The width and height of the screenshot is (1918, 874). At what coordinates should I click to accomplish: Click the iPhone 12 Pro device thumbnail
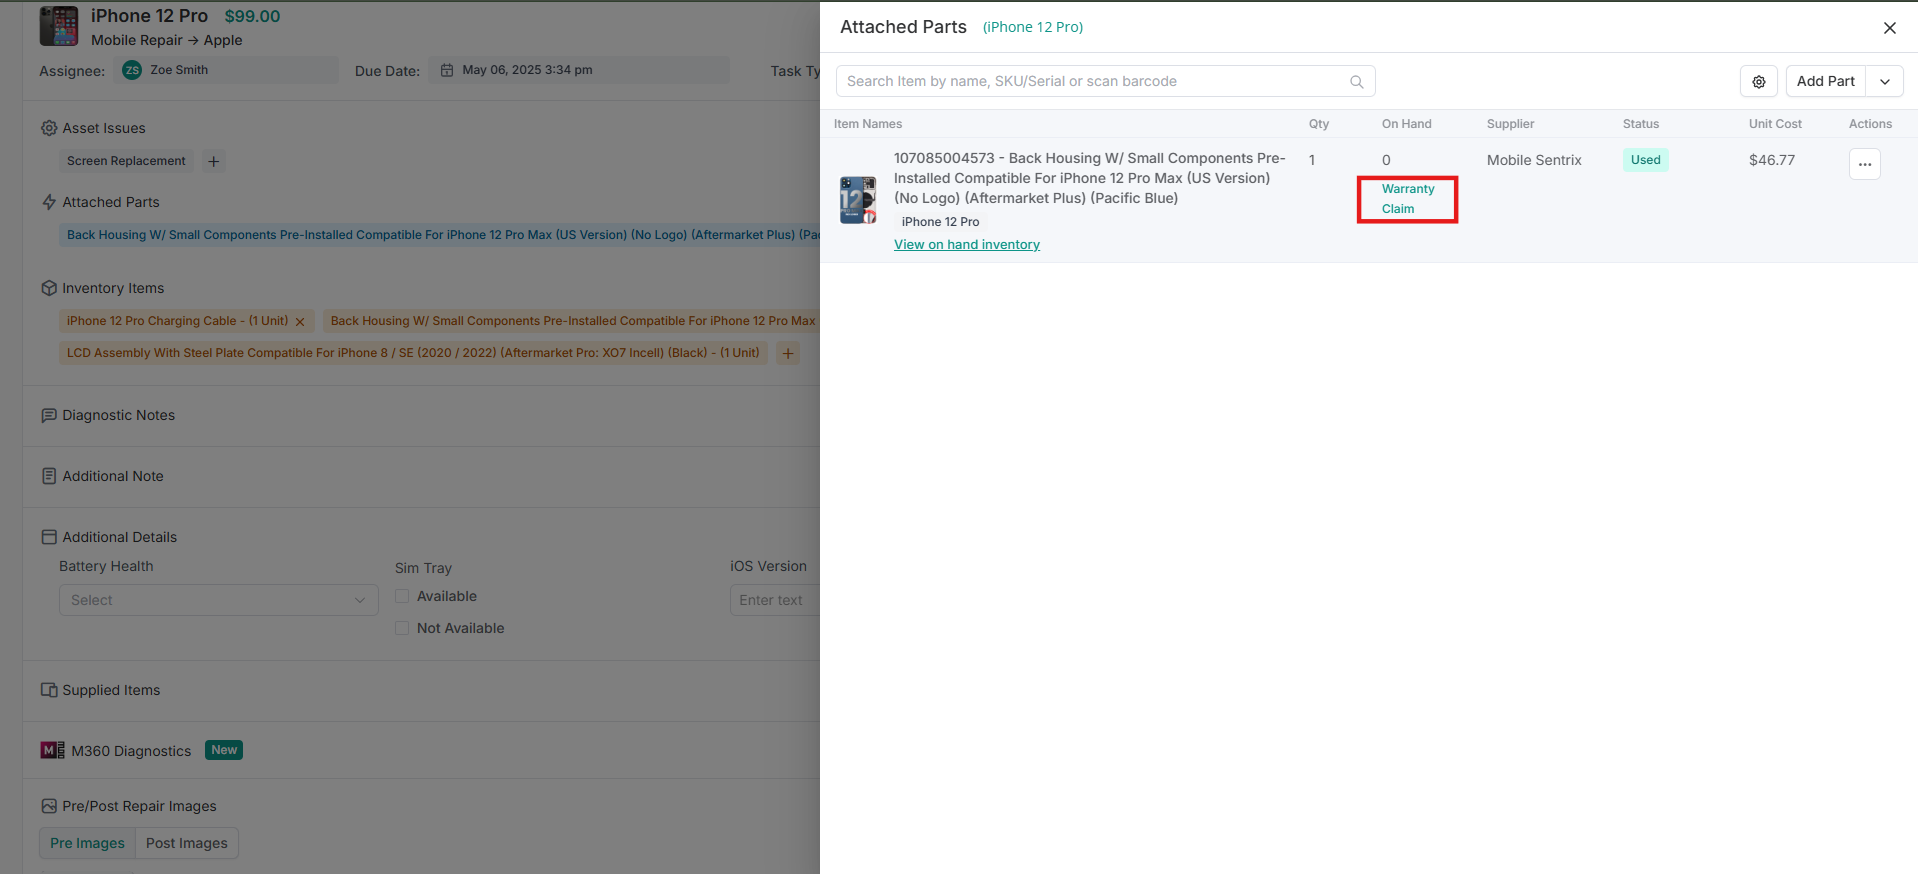pos(59,26)
